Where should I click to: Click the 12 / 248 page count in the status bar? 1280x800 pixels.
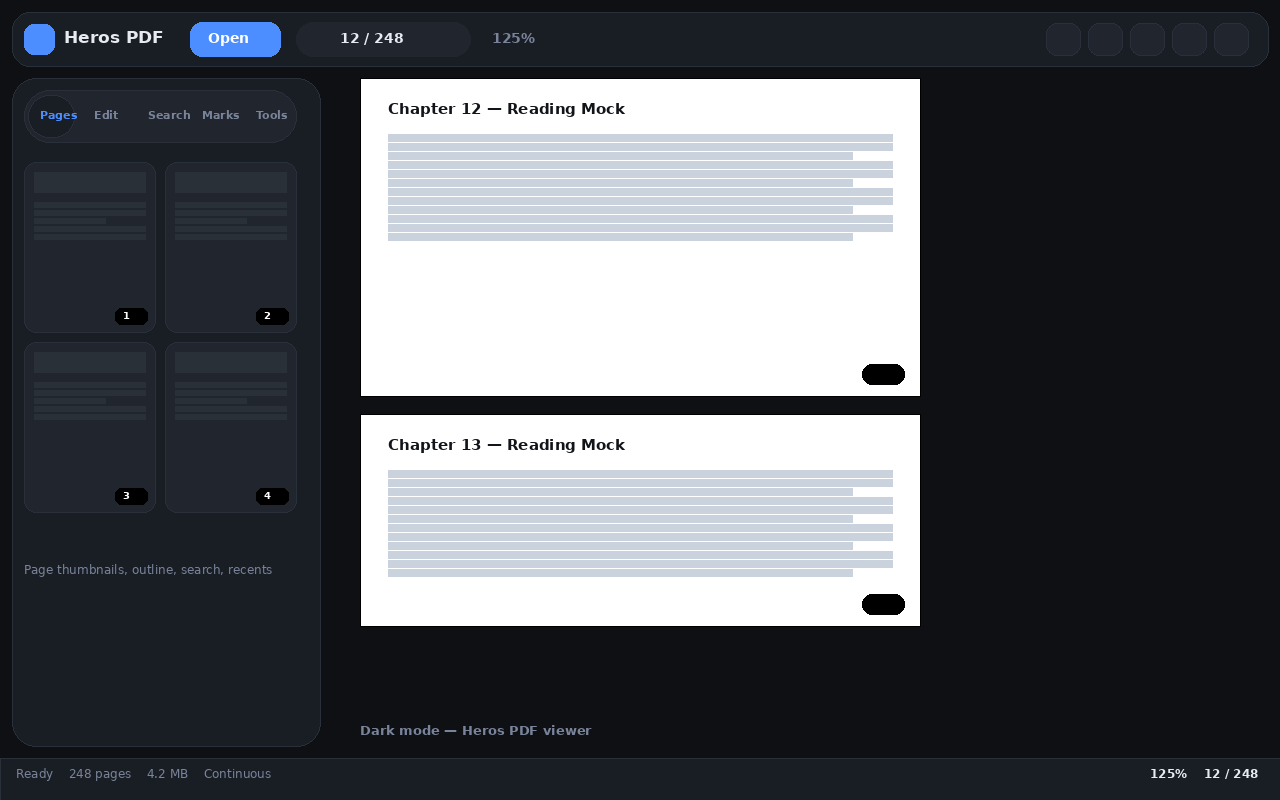point(1231,774)
